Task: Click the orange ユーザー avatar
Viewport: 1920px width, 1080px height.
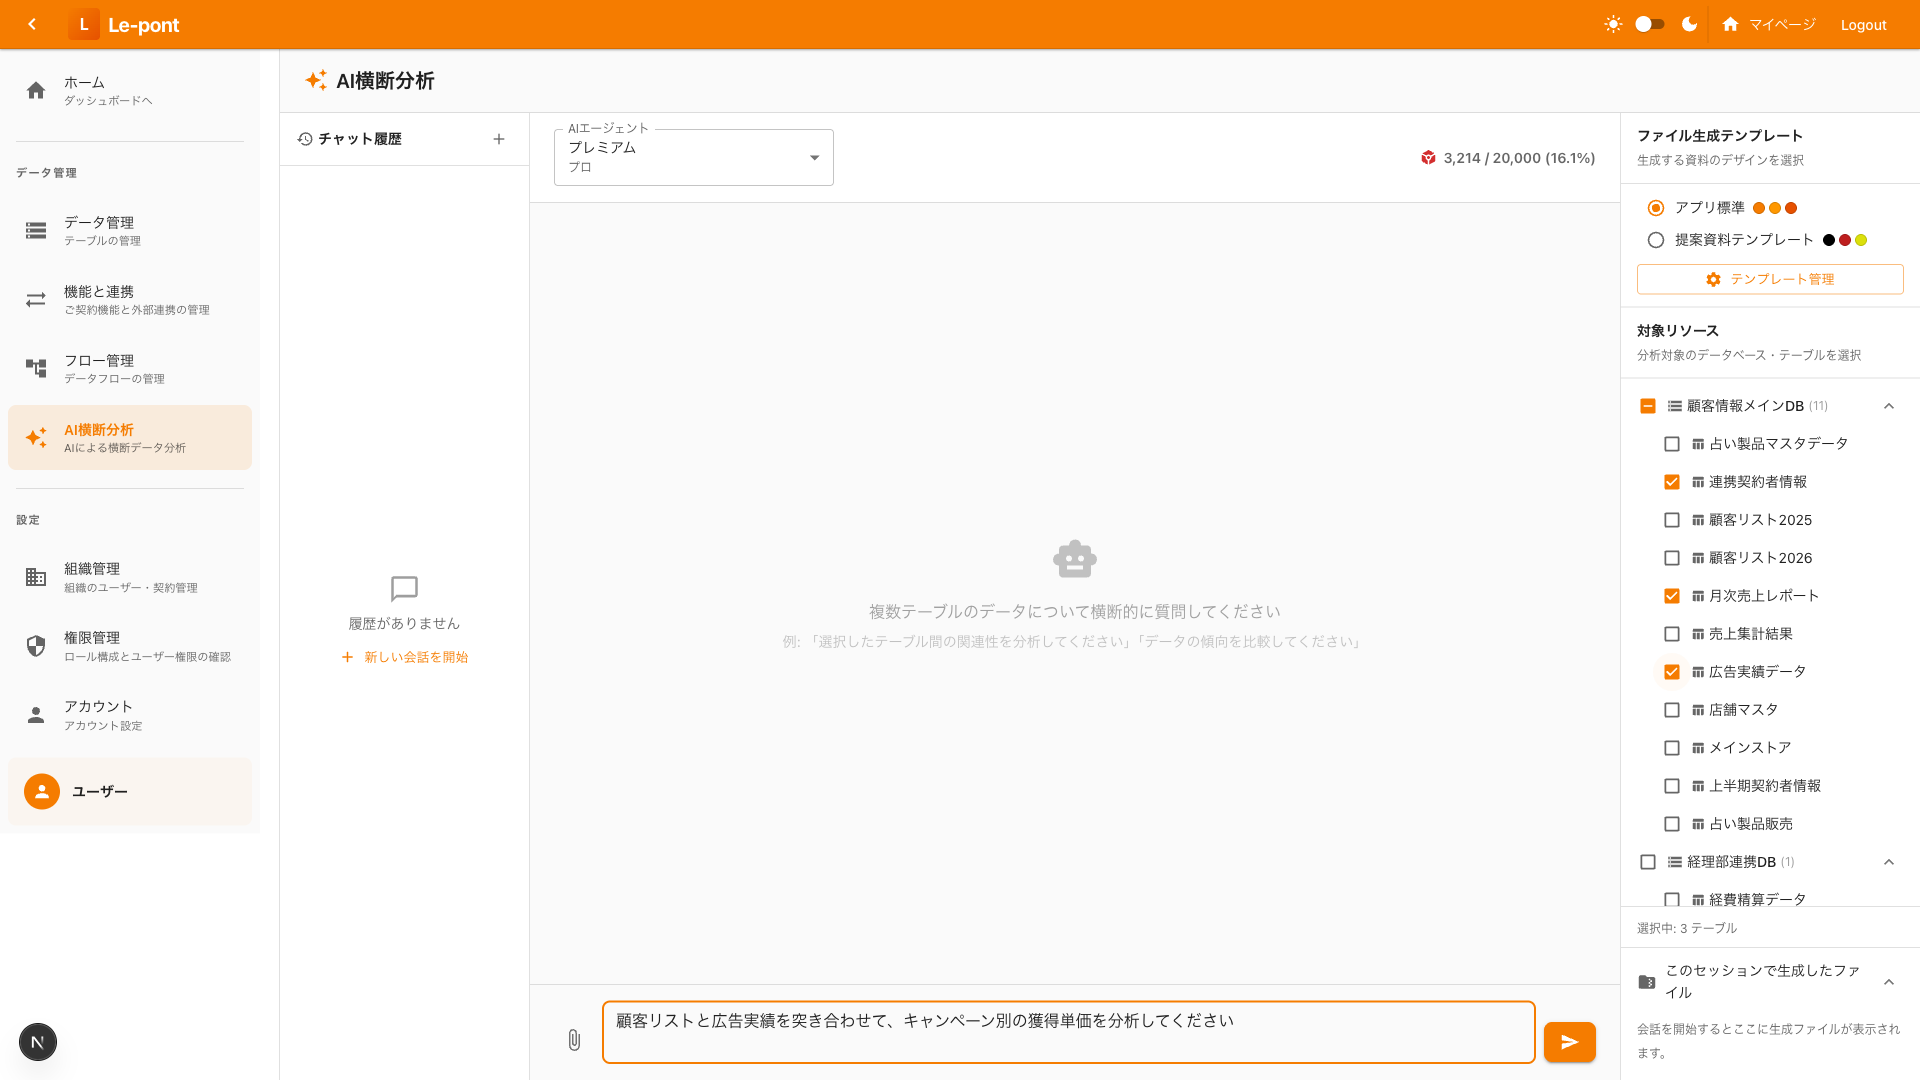Action: [x=42, y=791]
